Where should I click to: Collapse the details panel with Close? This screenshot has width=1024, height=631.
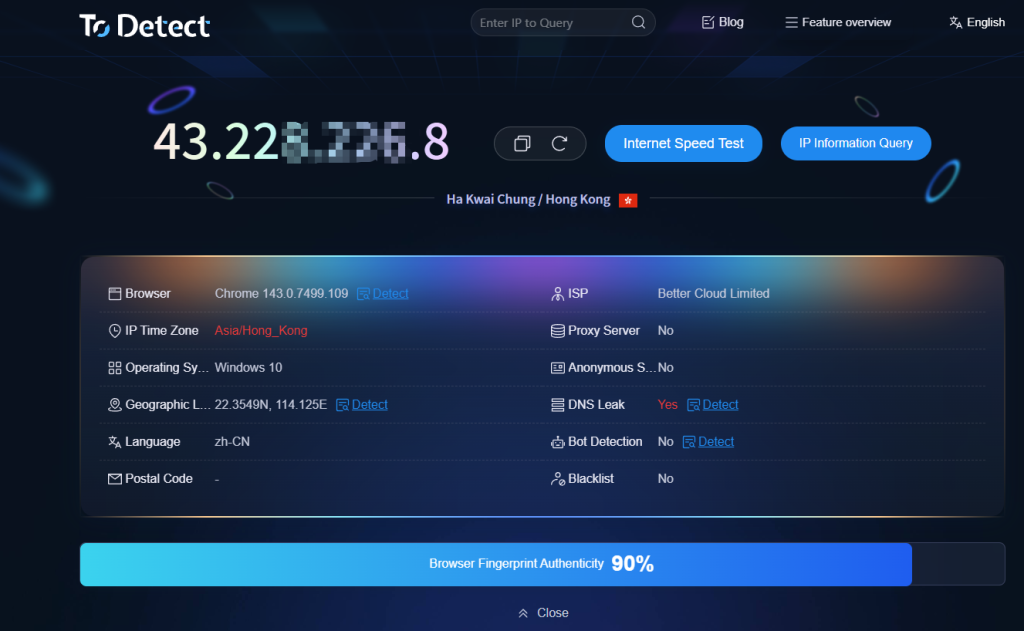543,613
